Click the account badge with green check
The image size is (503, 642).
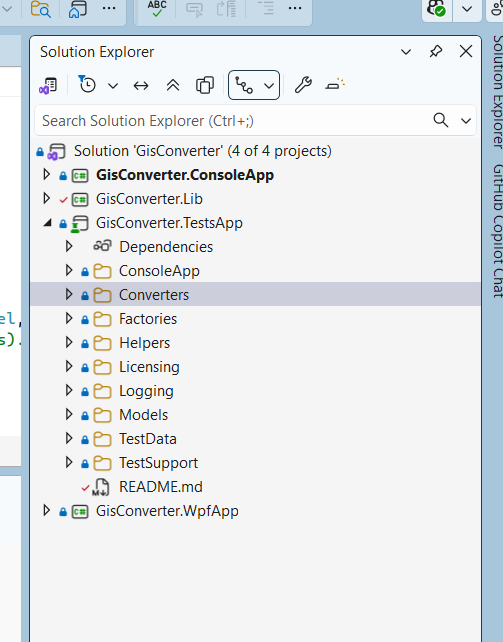coord(436,8)
